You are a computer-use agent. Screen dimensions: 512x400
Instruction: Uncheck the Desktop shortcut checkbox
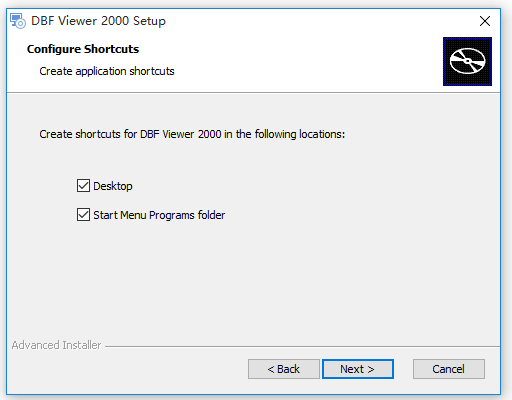click(83, 186)
